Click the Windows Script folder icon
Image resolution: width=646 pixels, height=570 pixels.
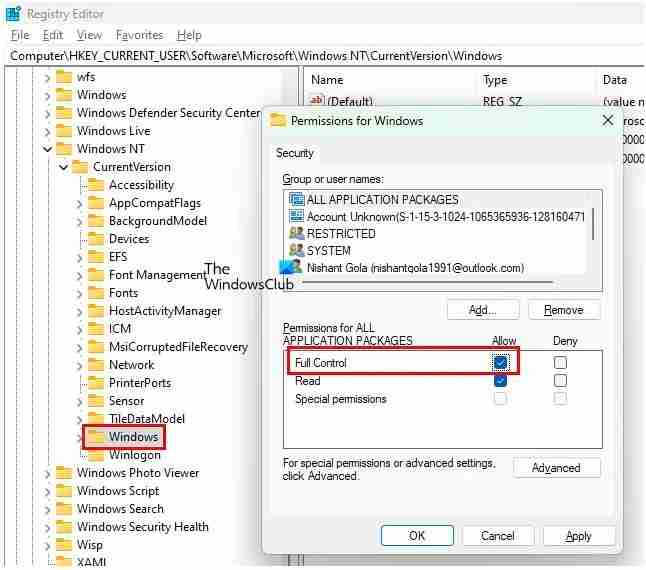point(64,491)
